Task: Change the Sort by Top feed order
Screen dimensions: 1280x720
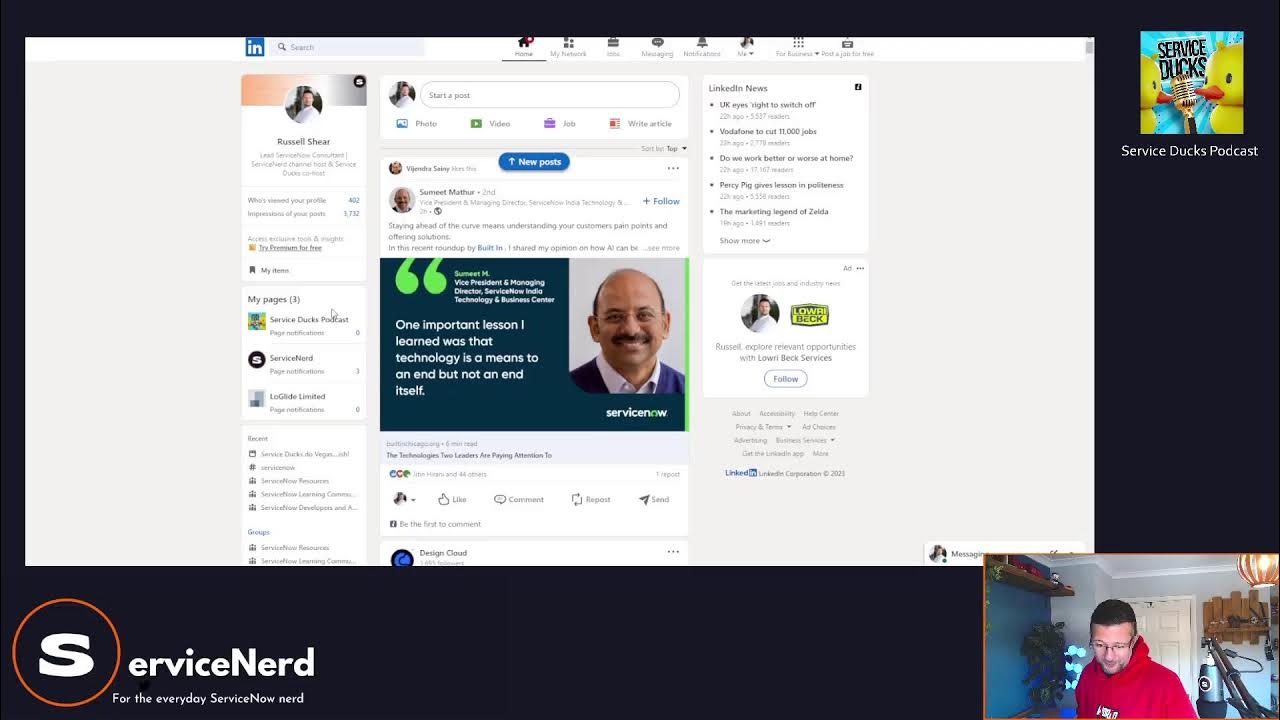Action: 664,148
